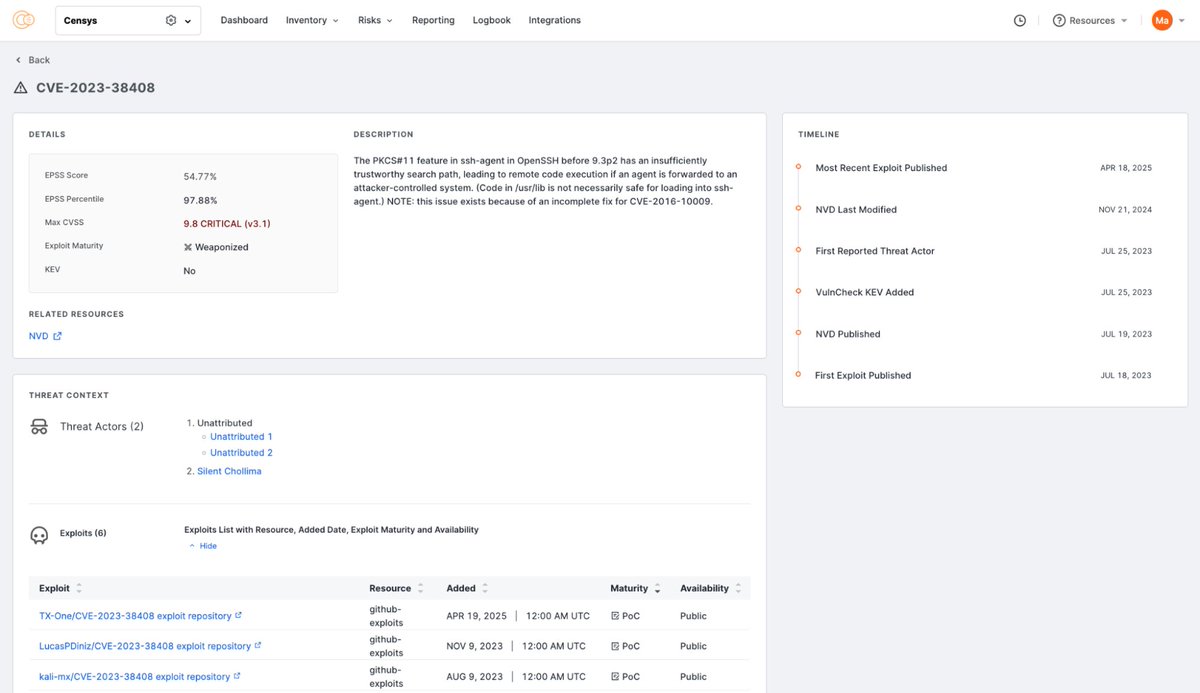Click the warning triangle beside CVE-2023-38408
Viewport: 1200px width, 693px height.
click(20, 87)
